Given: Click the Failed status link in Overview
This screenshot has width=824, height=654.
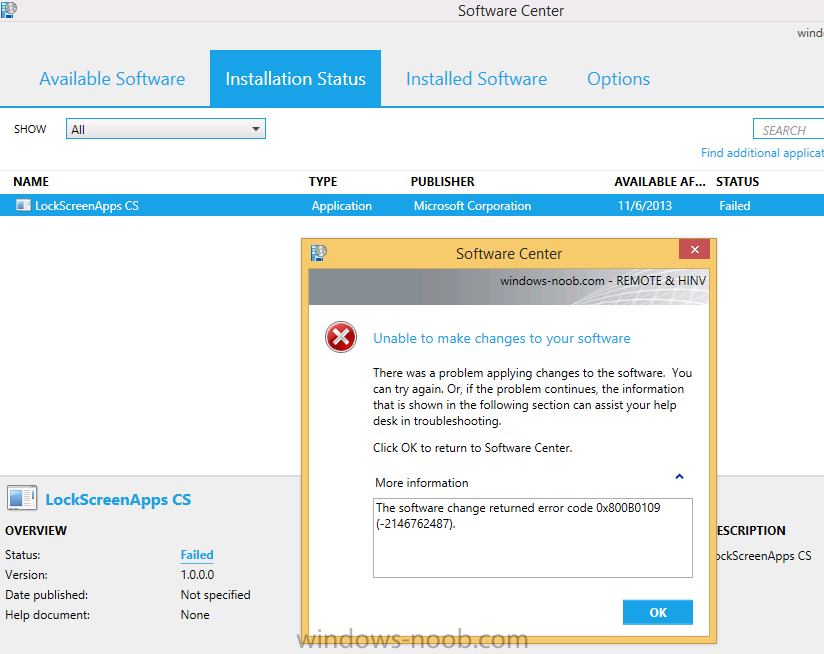Looking at the screenshot, I should pyautogui.click(x=197, y=555).
